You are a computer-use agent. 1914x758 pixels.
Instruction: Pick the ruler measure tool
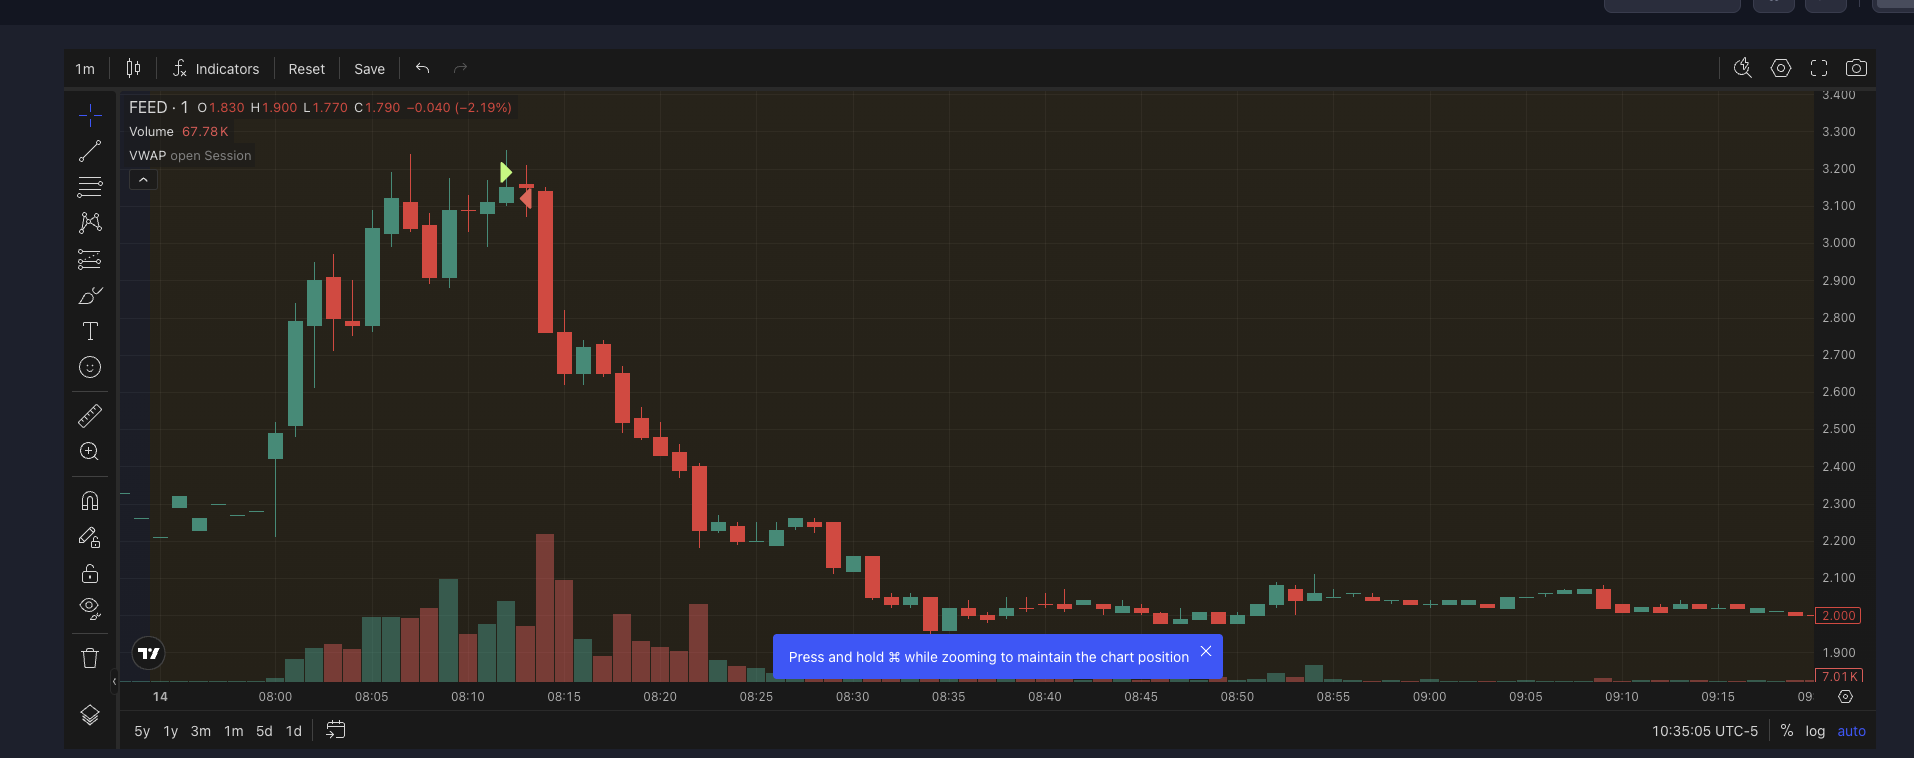(x=90, y=415)
